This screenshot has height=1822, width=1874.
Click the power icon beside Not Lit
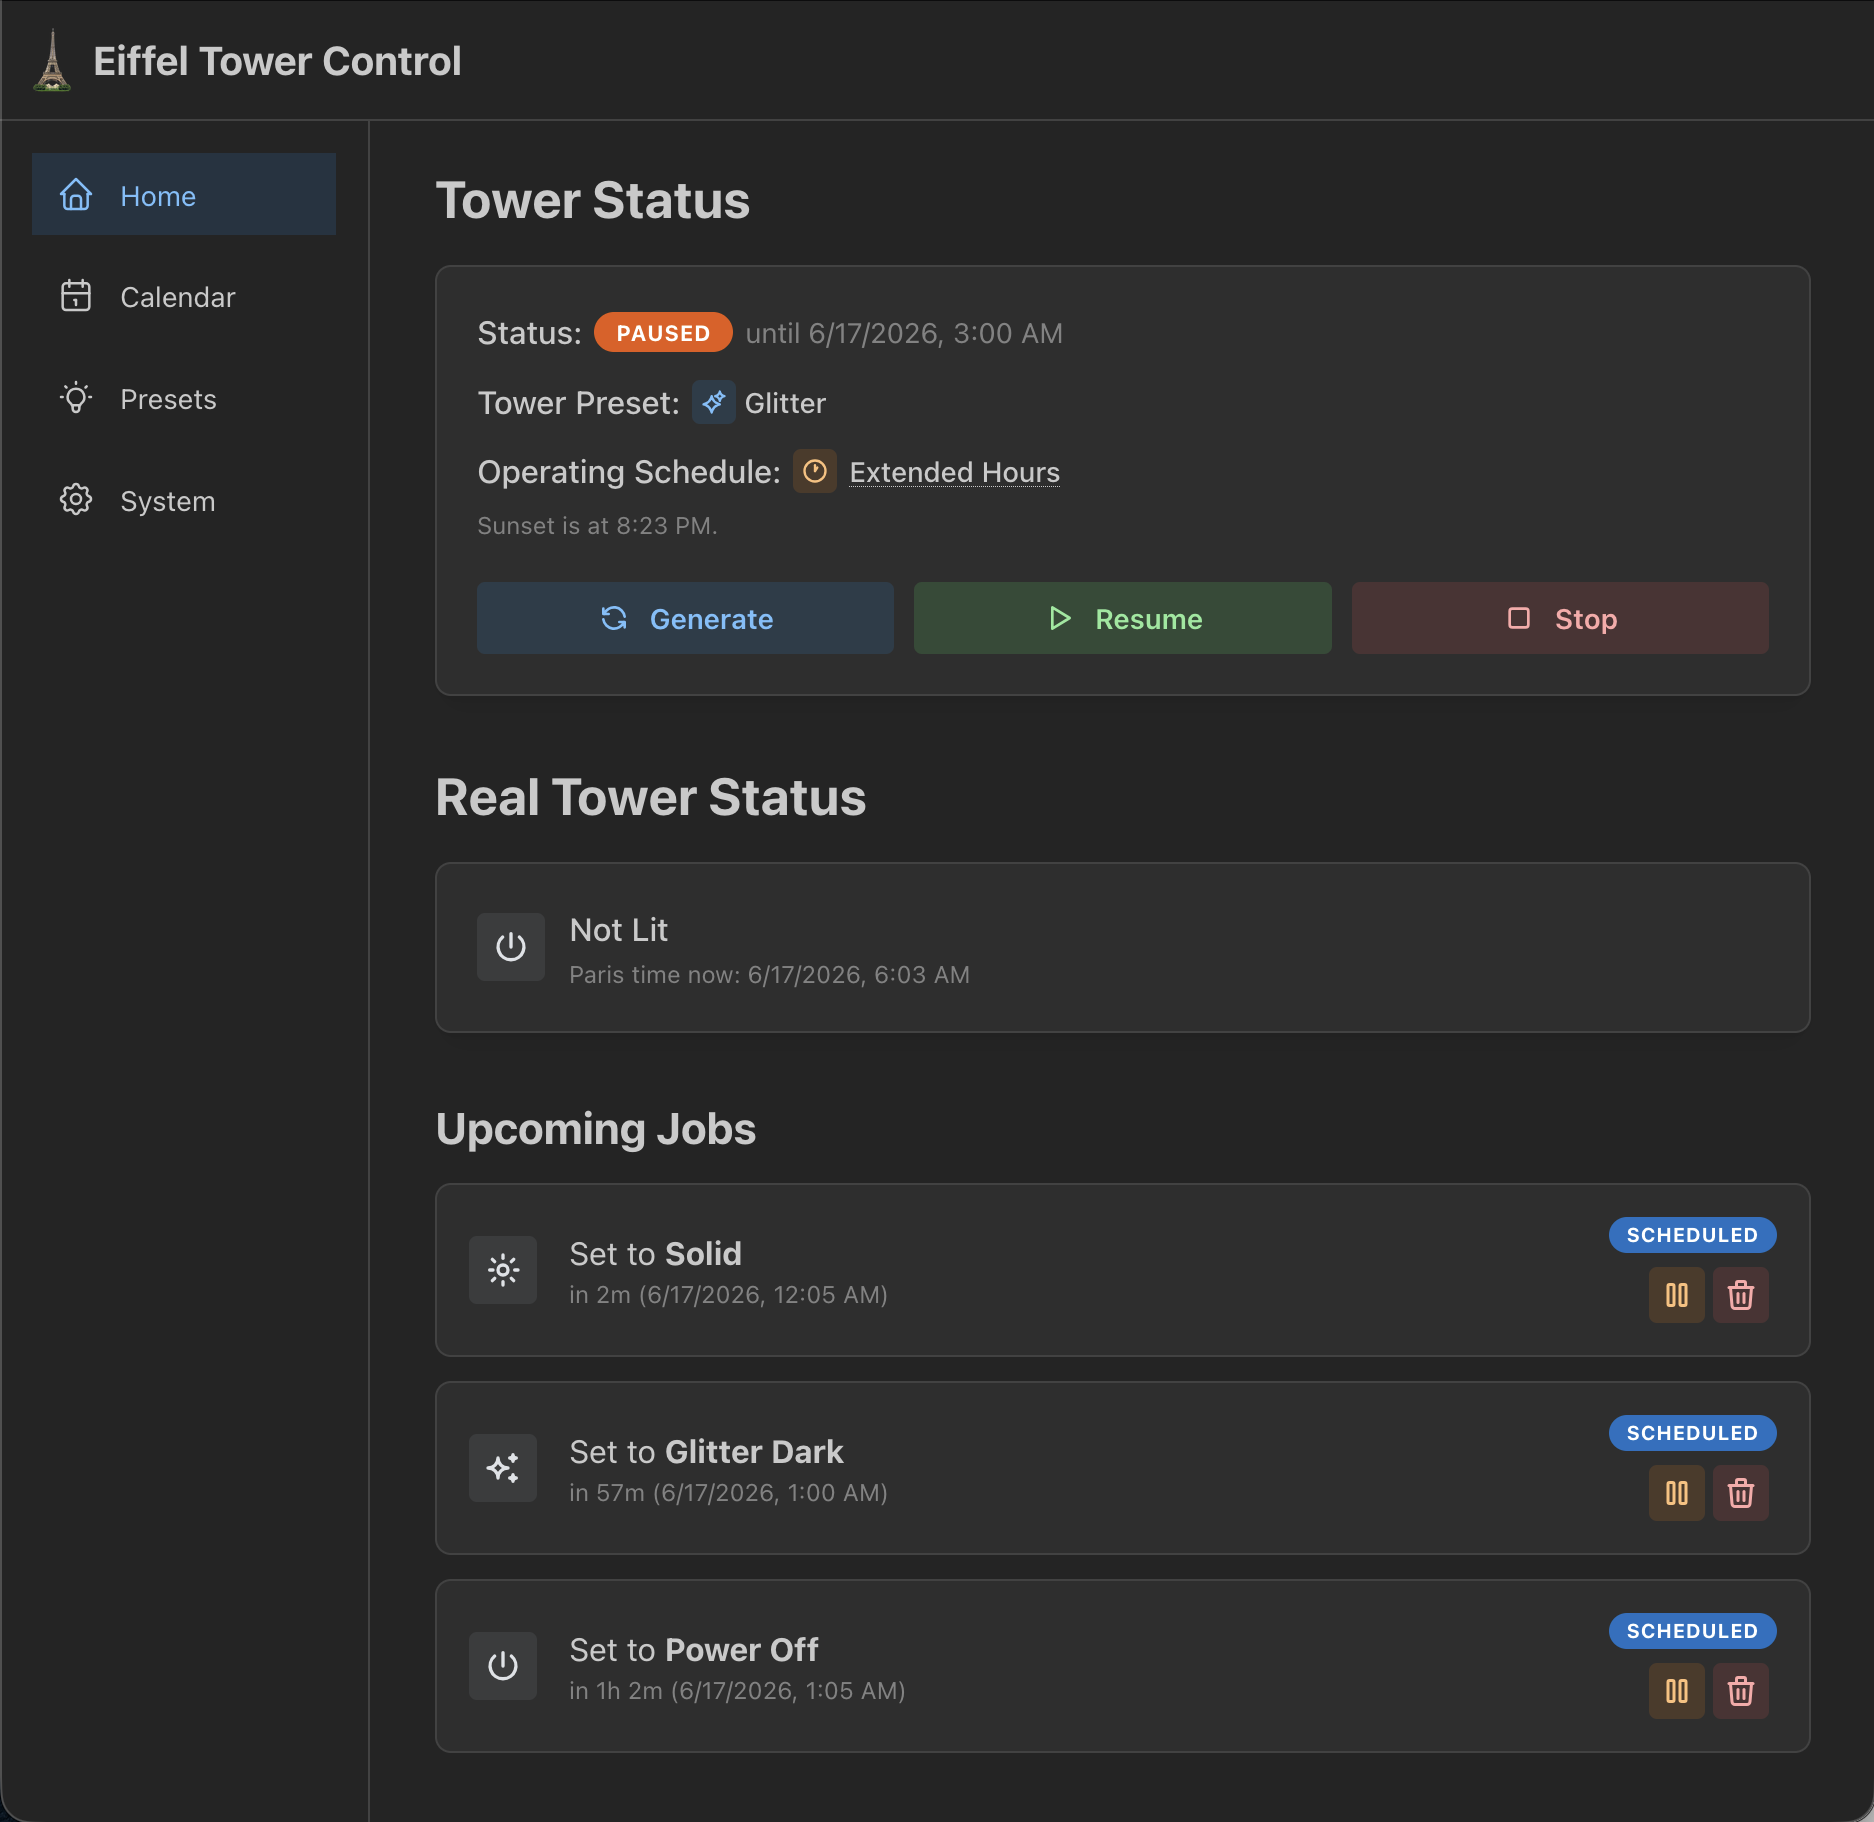pyautogui.click(x=511, y=947)
